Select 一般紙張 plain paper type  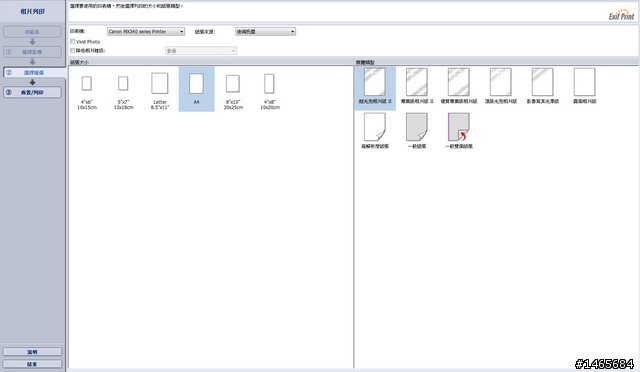point(417,131)
